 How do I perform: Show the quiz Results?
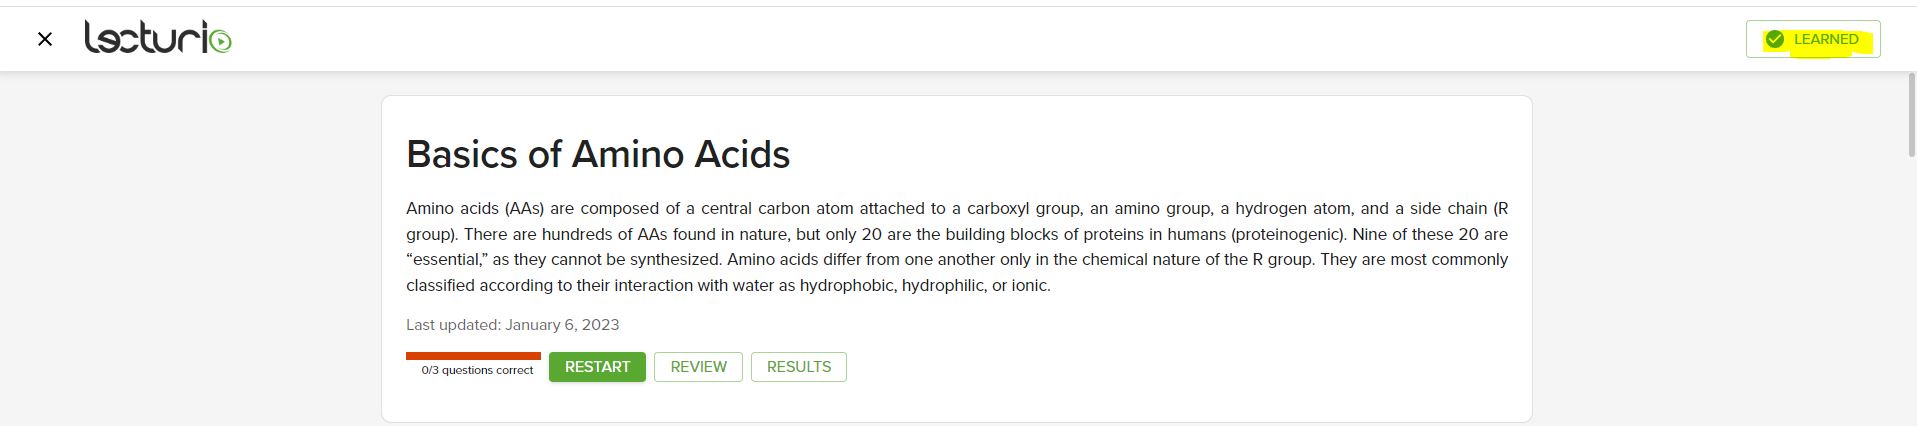click(798, 367)
